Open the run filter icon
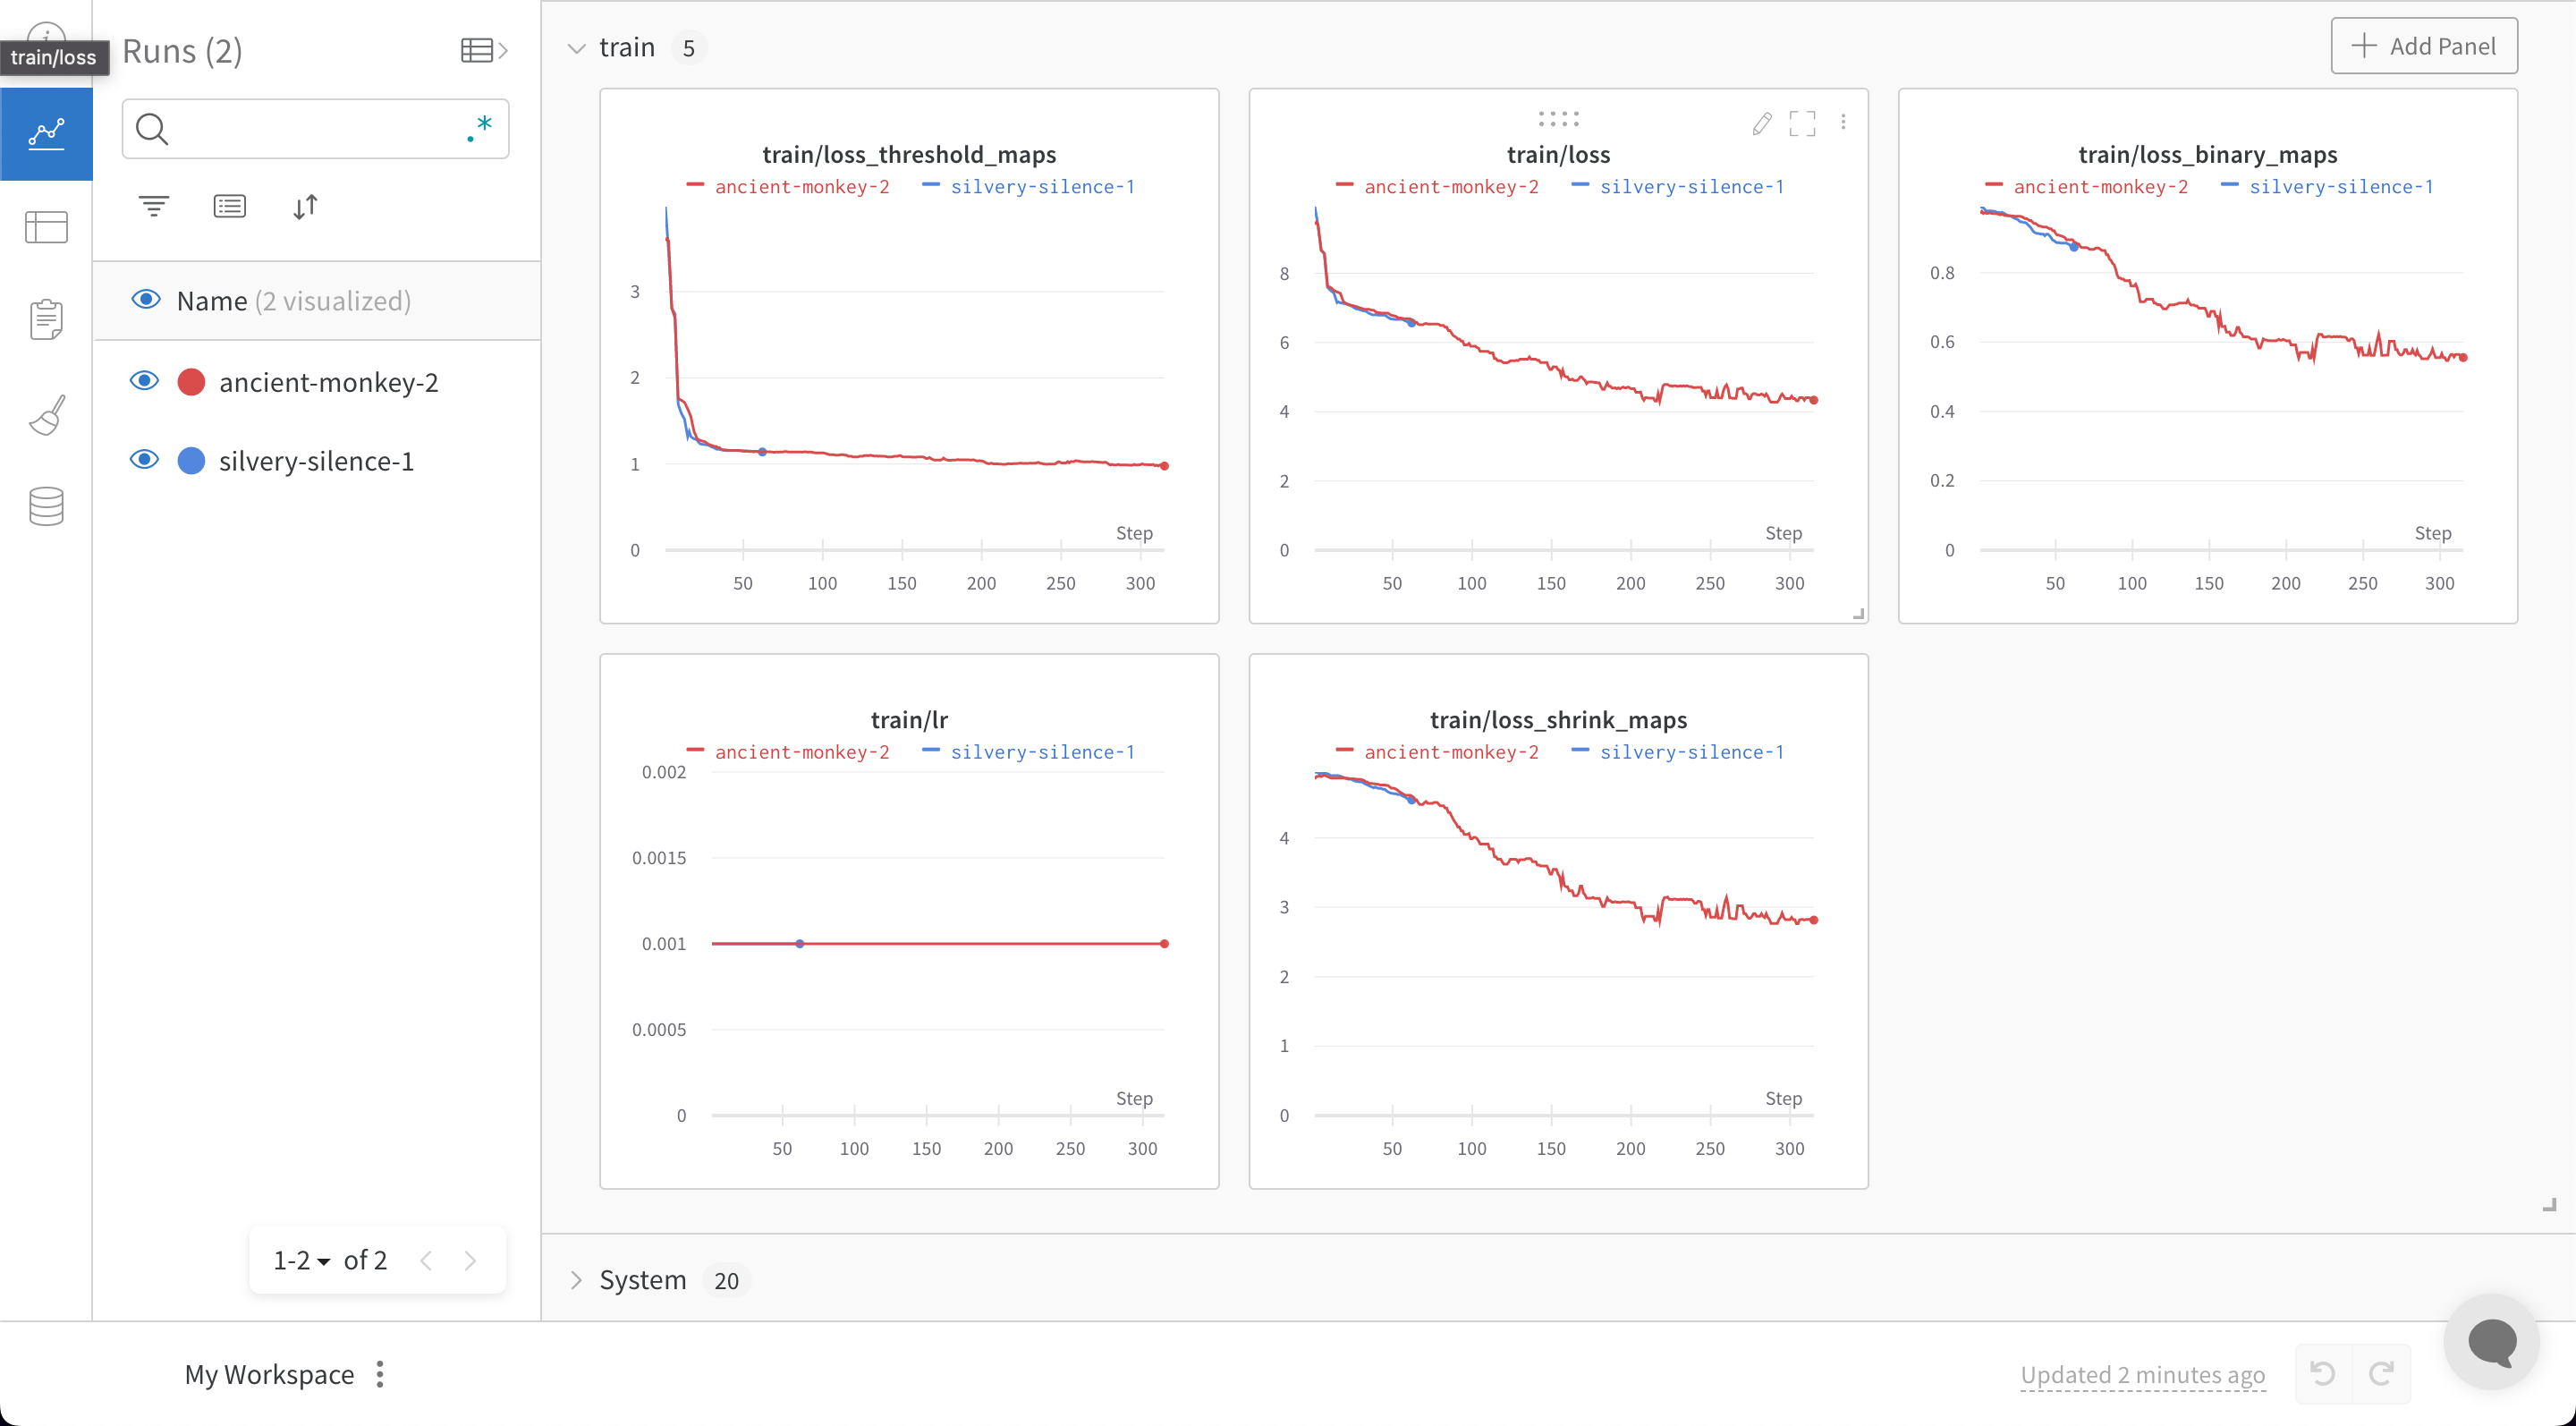The width and height of the screenshot is (2576, 1426). (154, 206)
